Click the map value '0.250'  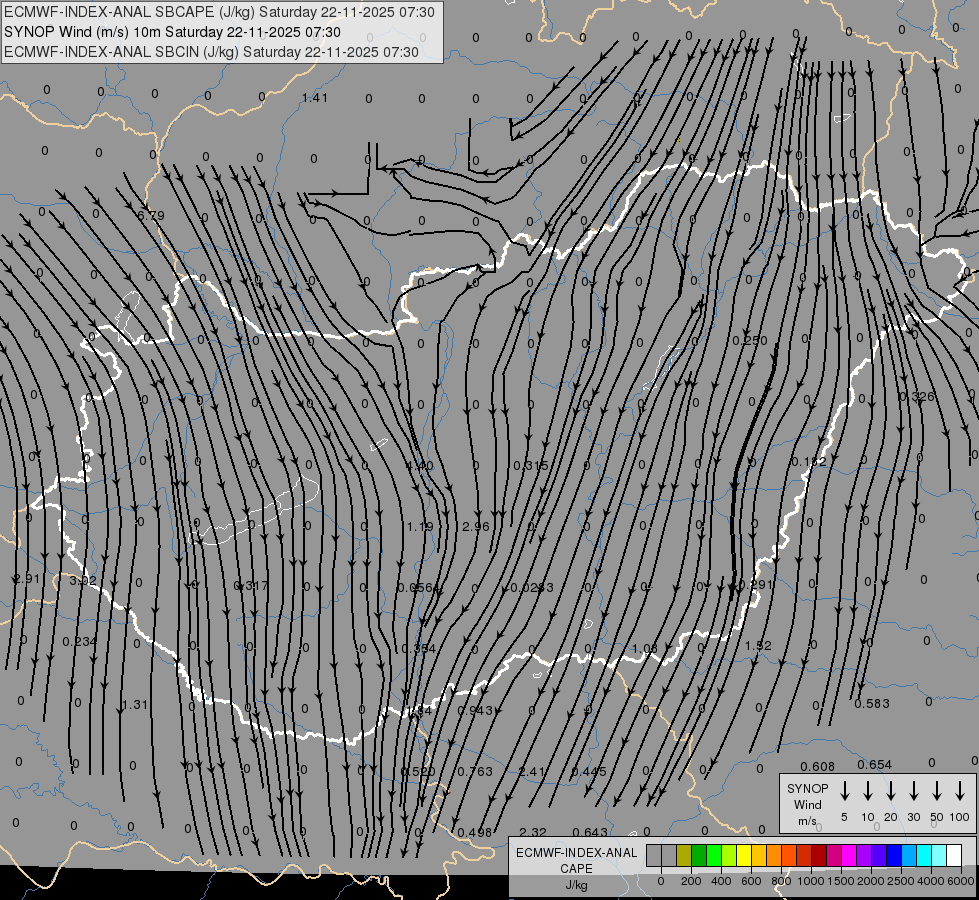pyautogui.click(x=750, y=340)
